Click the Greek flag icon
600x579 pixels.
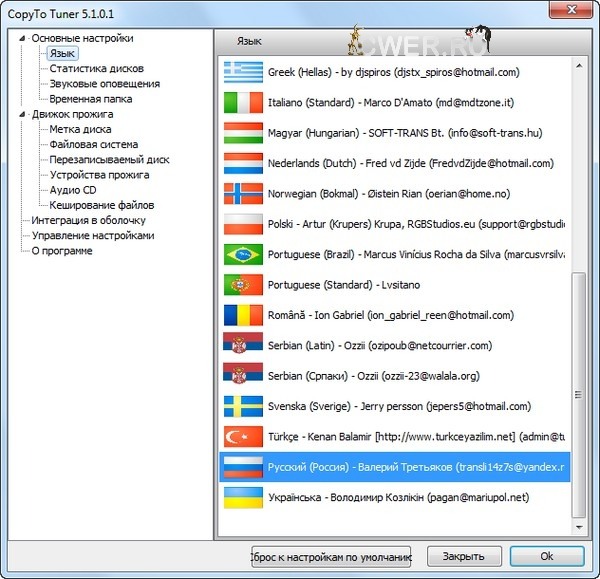coord(241,72)
